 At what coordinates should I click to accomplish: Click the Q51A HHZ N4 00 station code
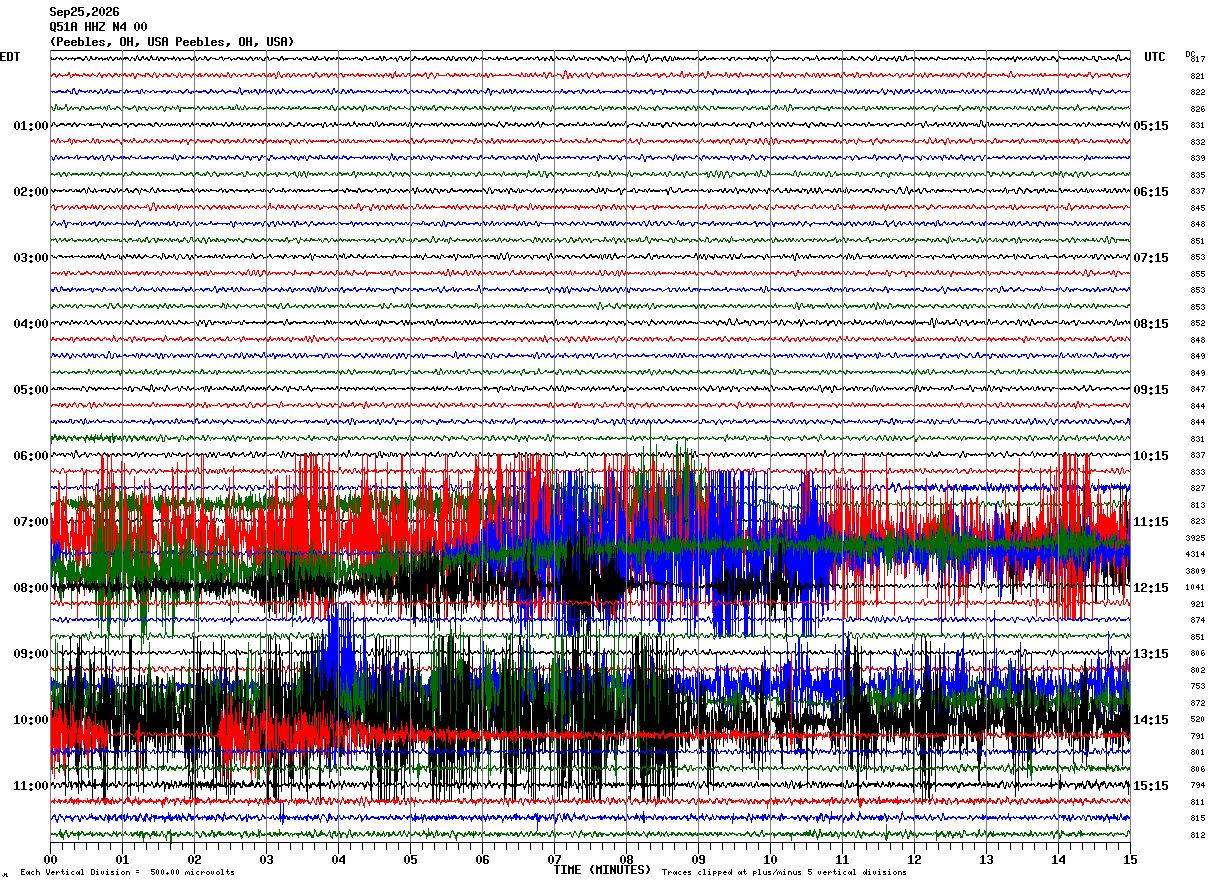coord(98,27)
